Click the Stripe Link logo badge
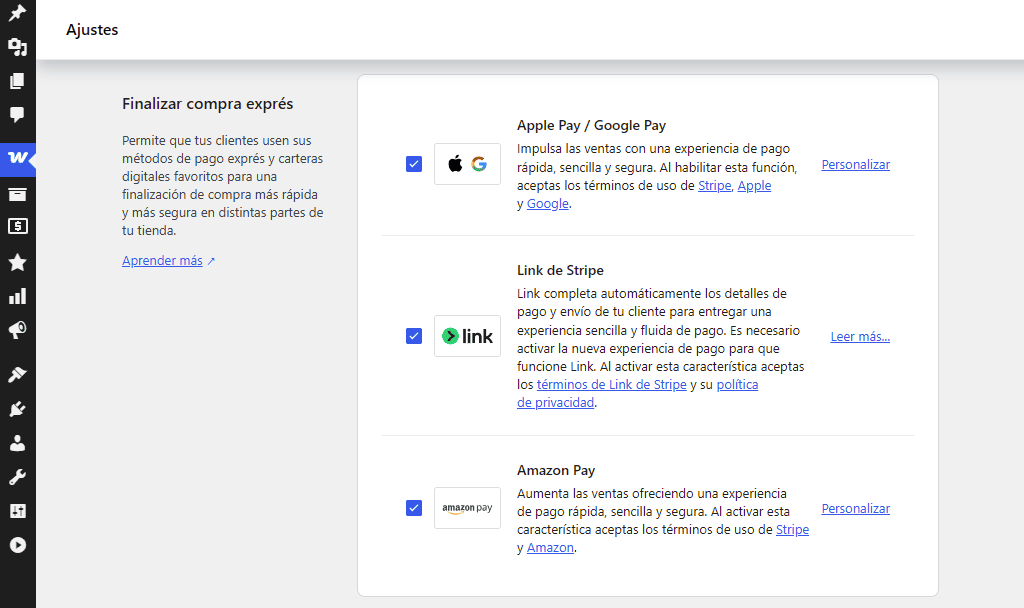 (x=468, y=336)
